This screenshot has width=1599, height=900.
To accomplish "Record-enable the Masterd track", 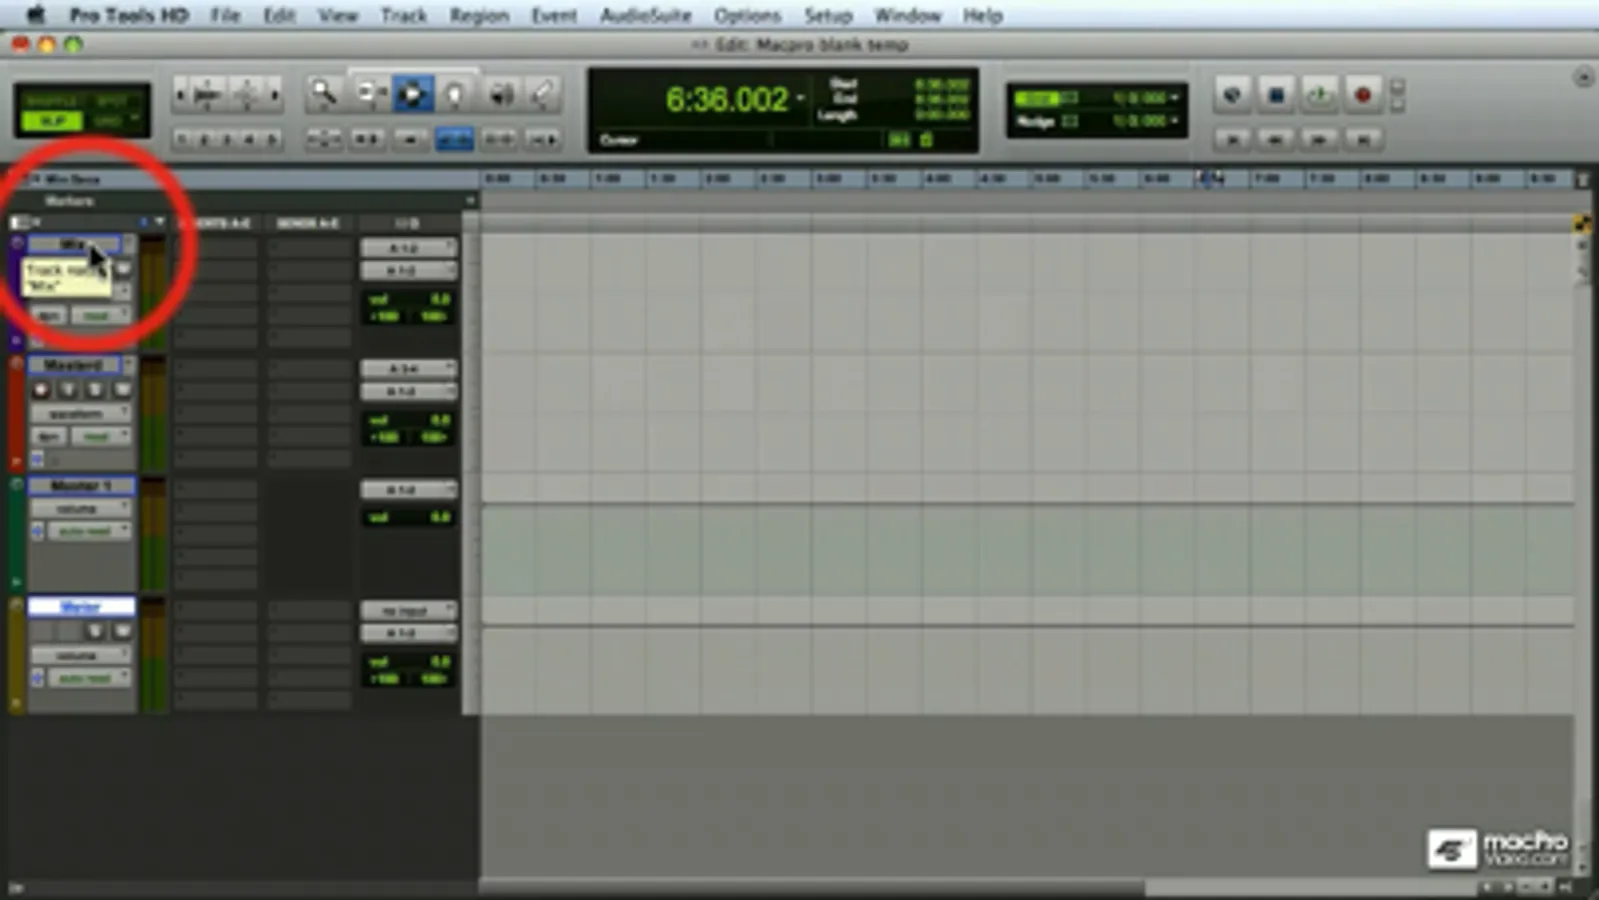I will 41,390.
